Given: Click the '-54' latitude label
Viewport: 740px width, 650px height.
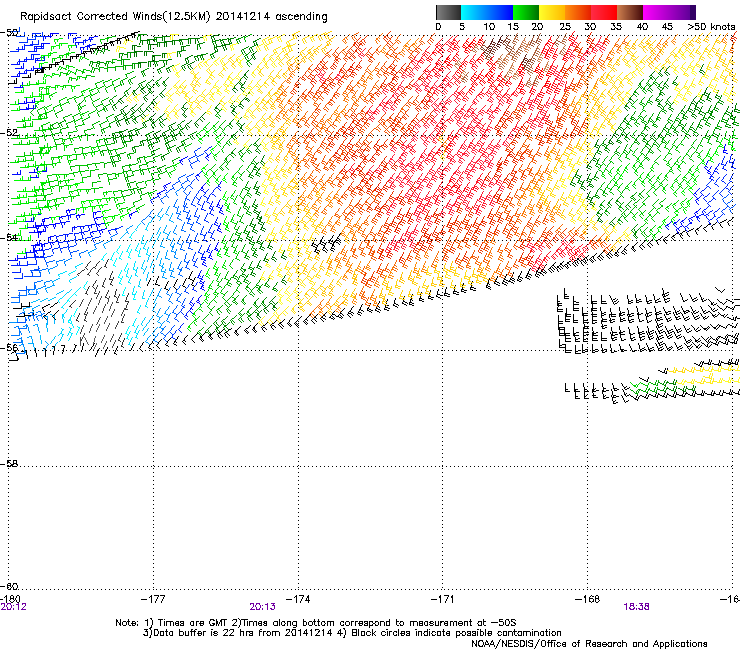Looking at the screenshot, I should click(x=9, y=237).
